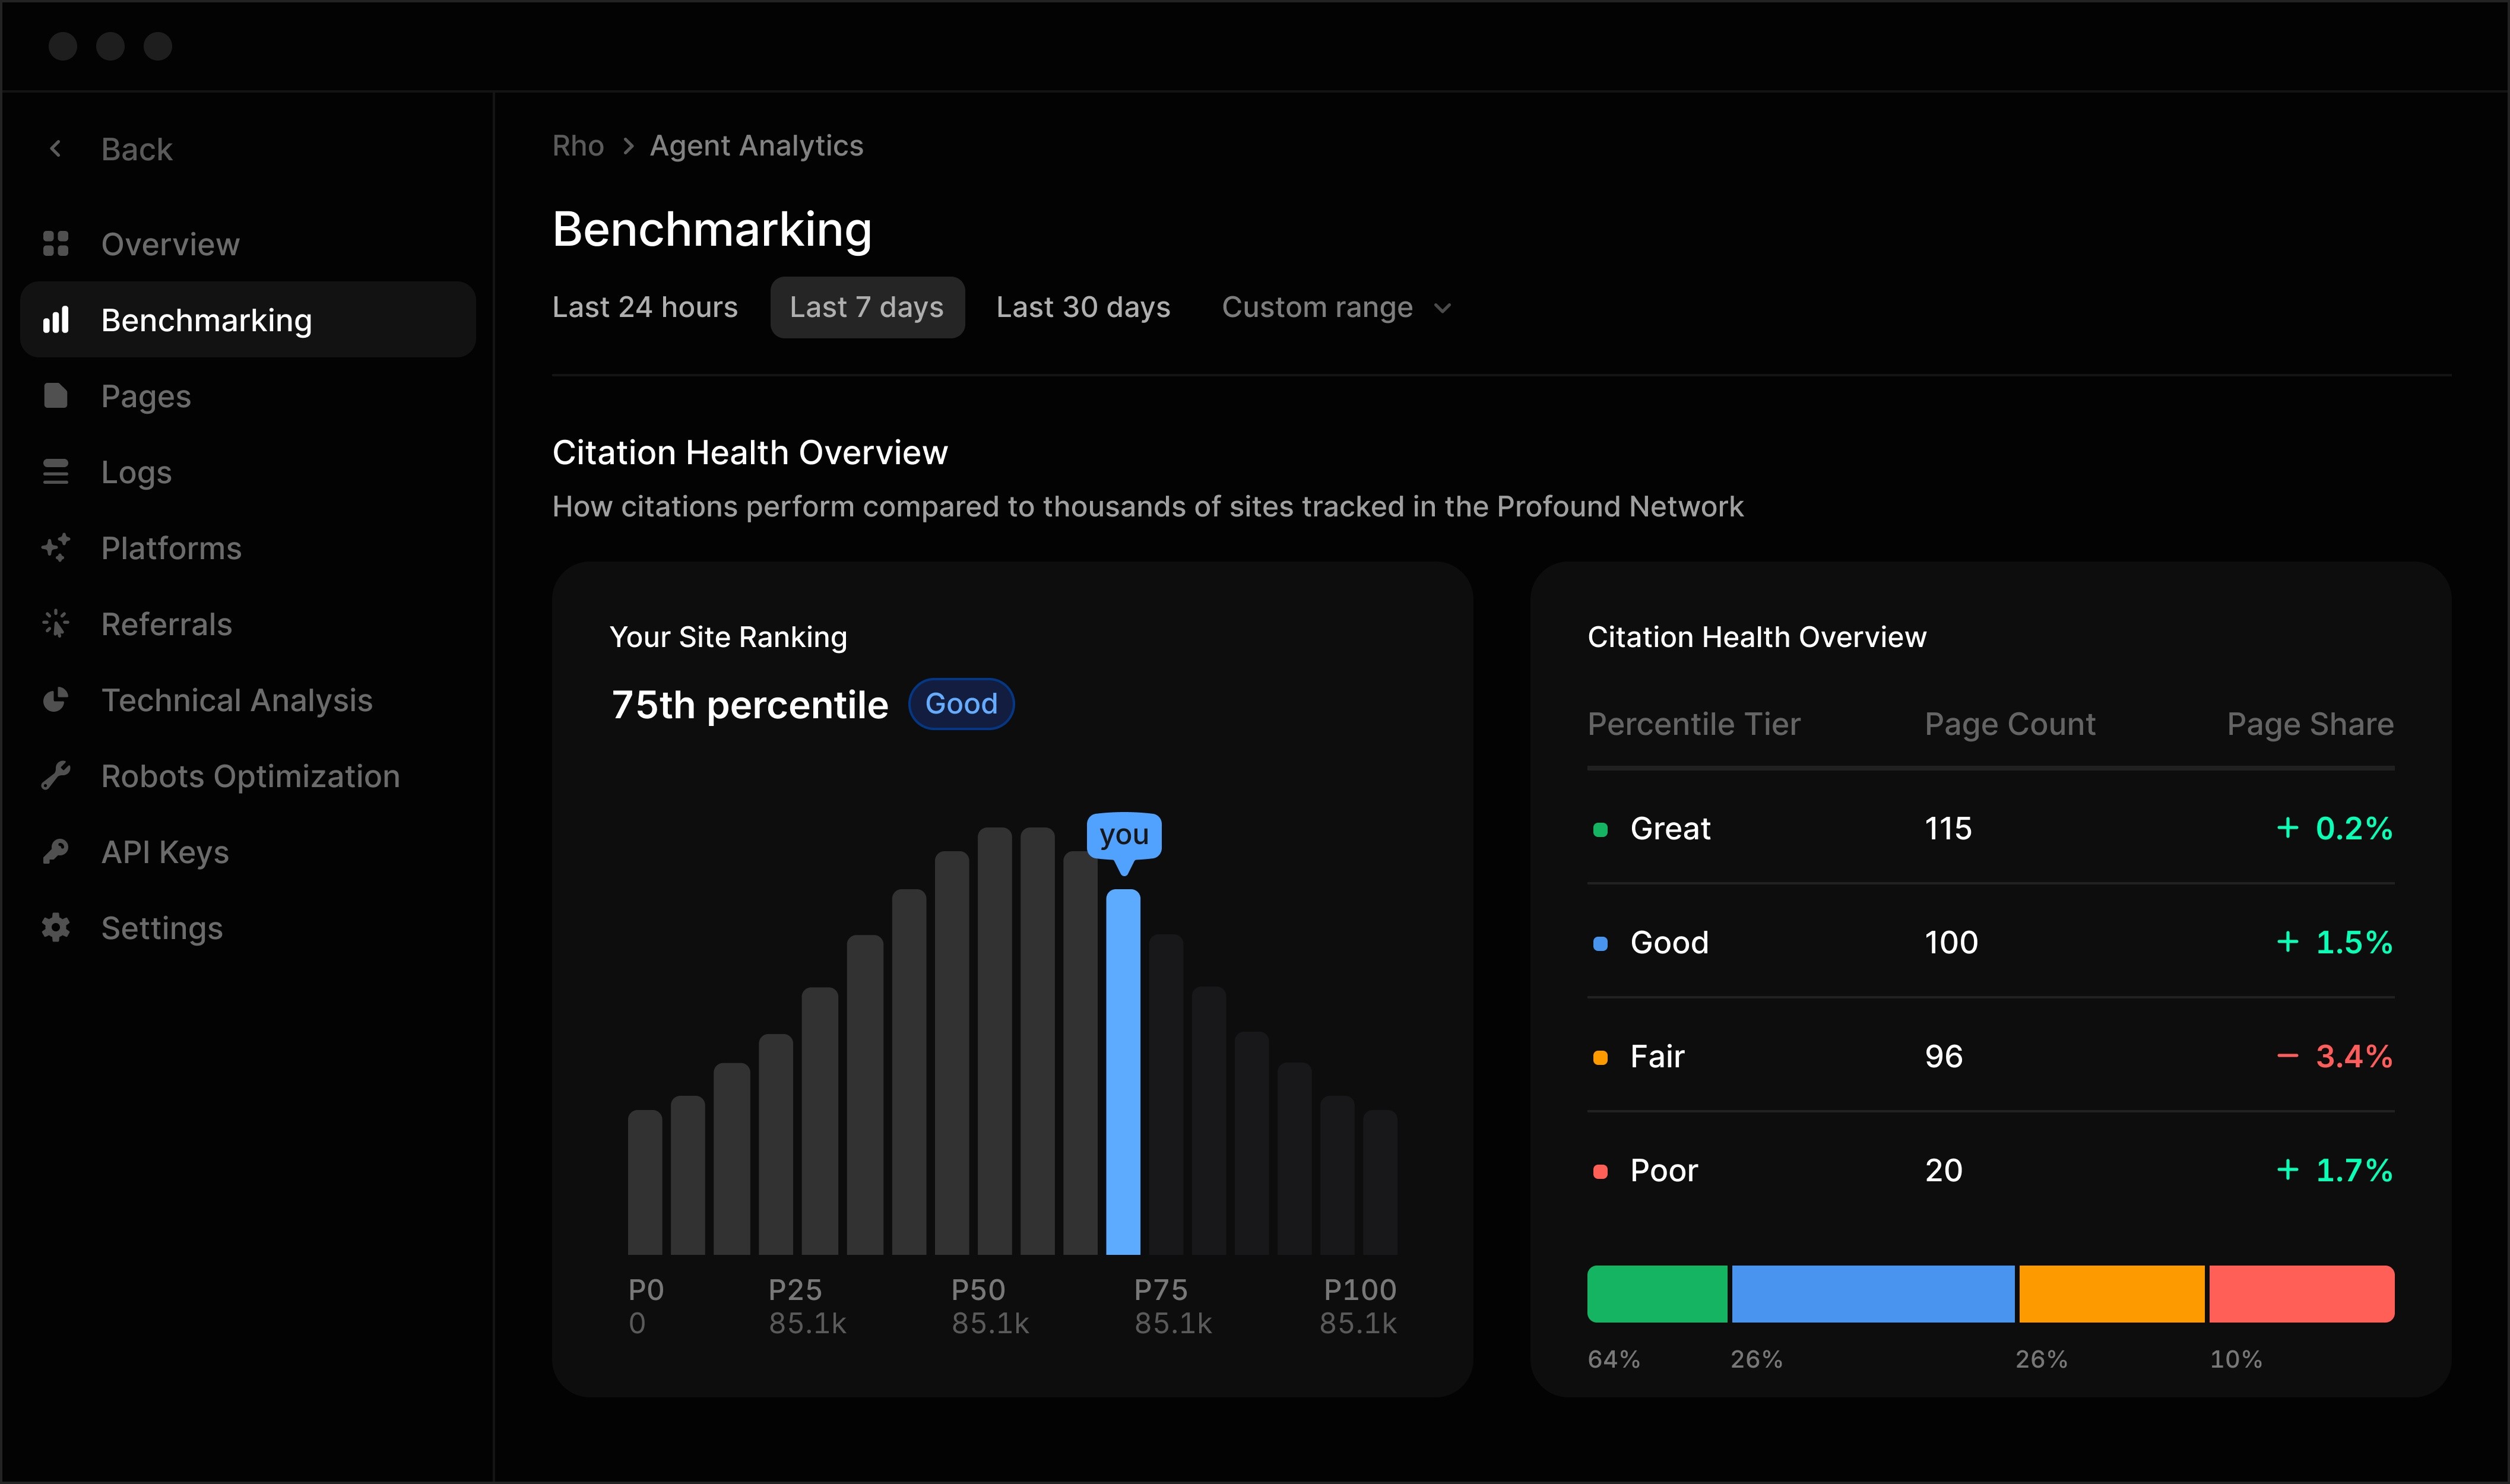Image resolution: width=2510 pixels, height=1484 pixels.
Task: Click the red Poor segment of the bar
Action: click(x=2302, y=1294)
